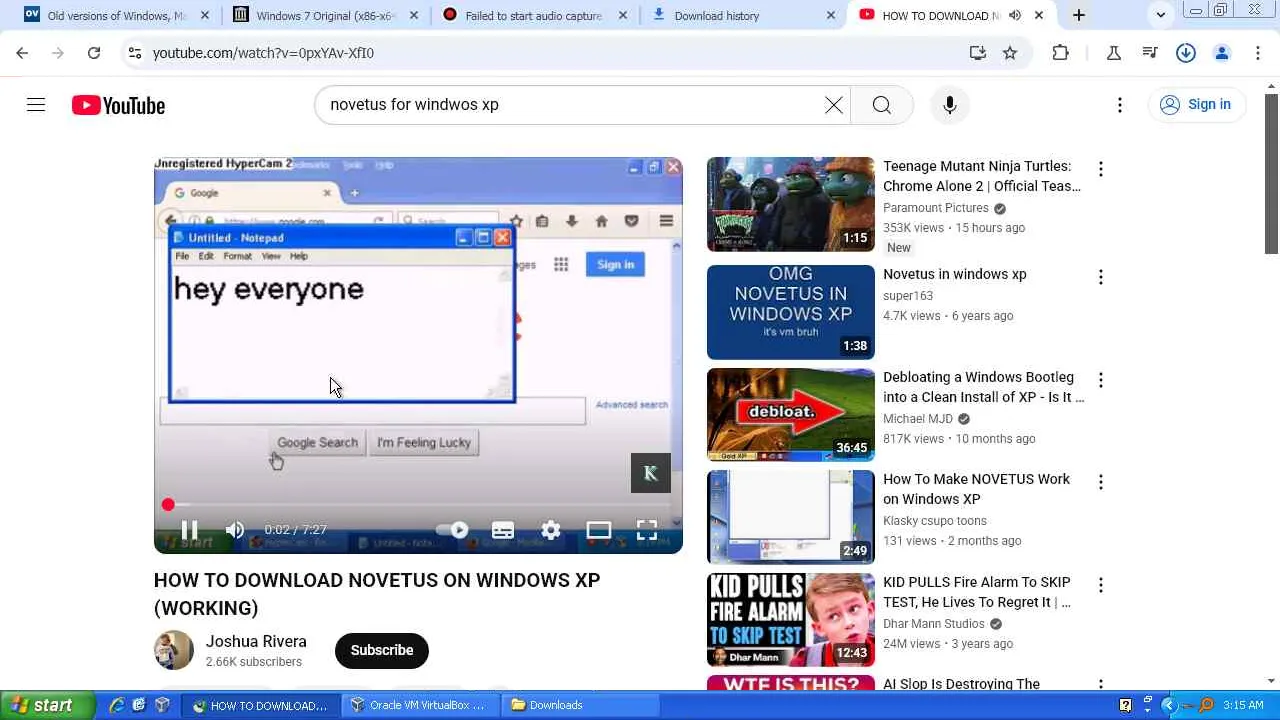The image size is (1280, 720).
Task: Open Chrome Labs flask icon
Action: click(1114, 53)
